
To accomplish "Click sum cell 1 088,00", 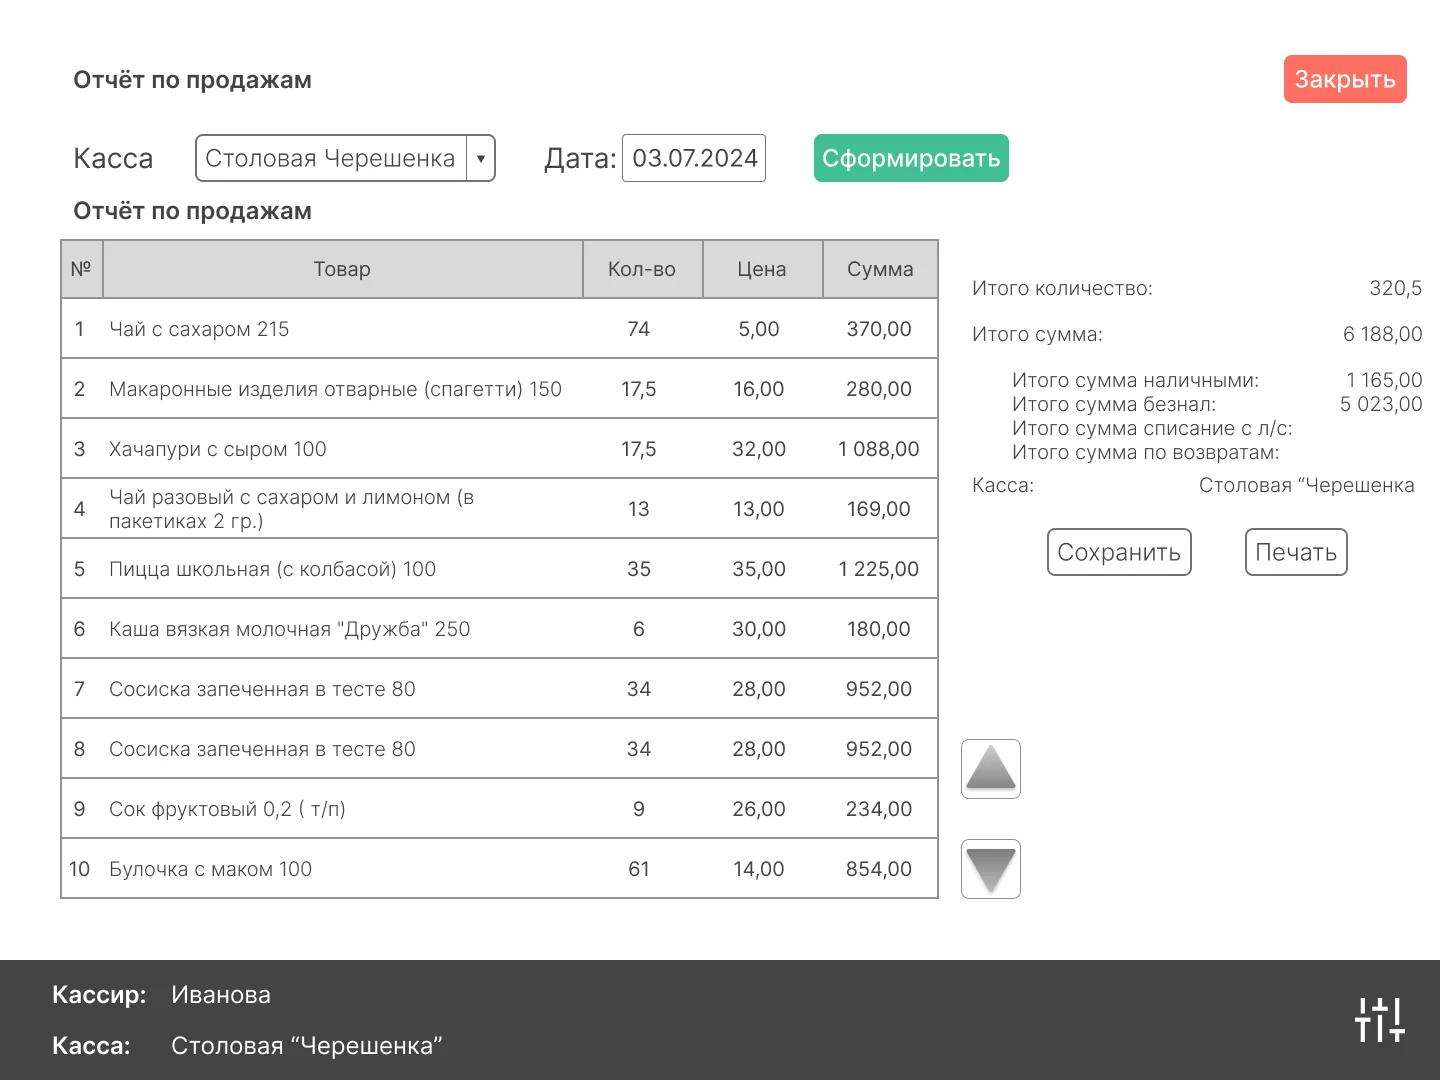I will [x=879, y=449].
